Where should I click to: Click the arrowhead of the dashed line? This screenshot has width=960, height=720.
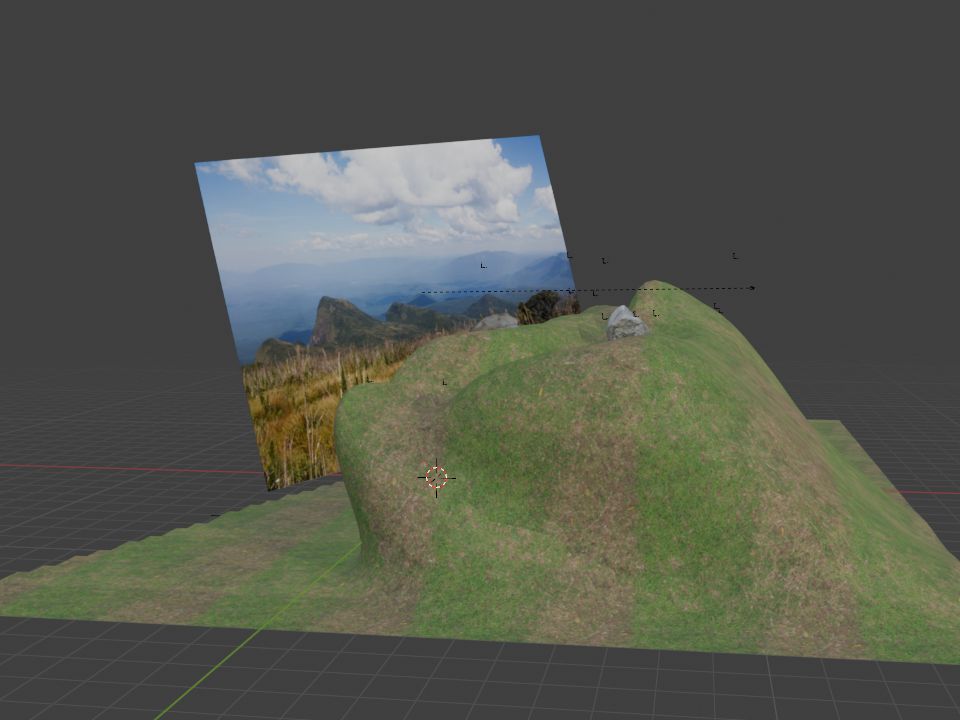coord(752,289)
